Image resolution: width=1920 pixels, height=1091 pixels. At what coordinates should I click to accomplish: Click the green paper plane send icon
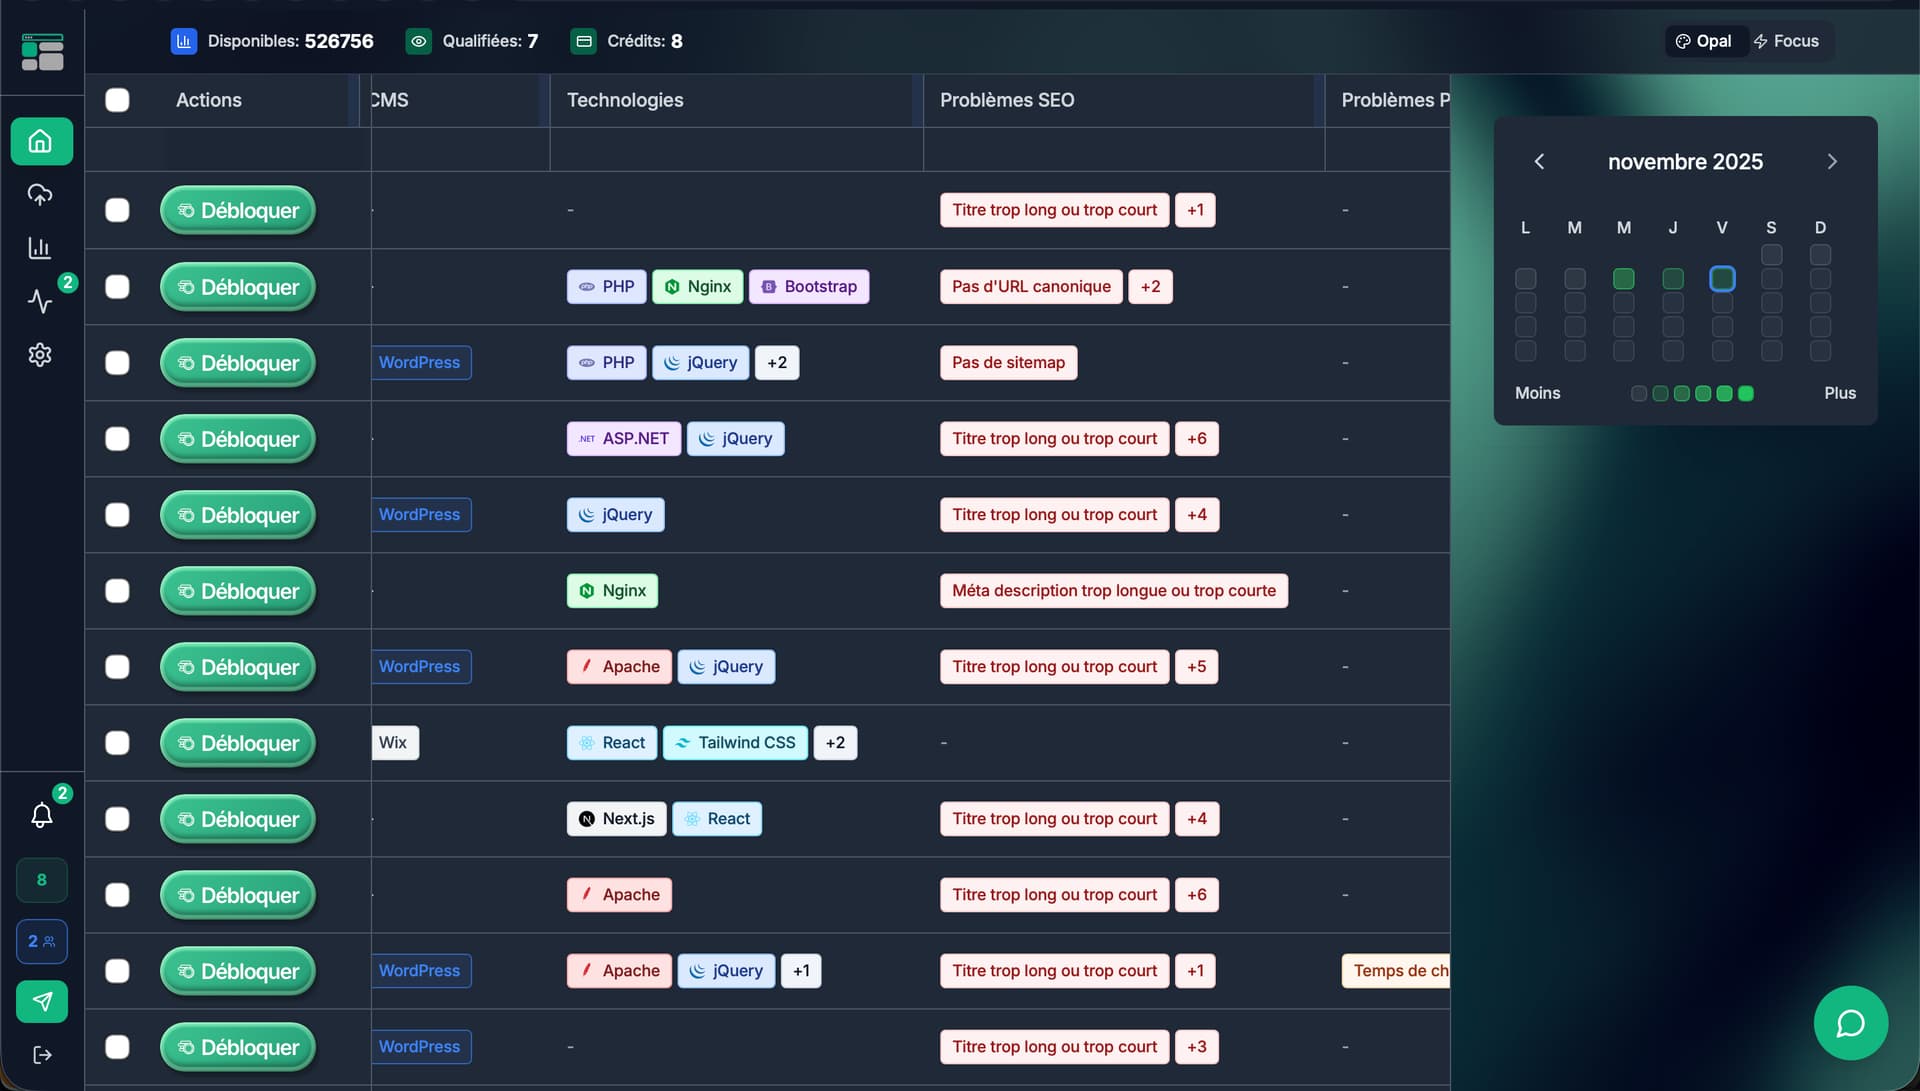coord(42,1001)
